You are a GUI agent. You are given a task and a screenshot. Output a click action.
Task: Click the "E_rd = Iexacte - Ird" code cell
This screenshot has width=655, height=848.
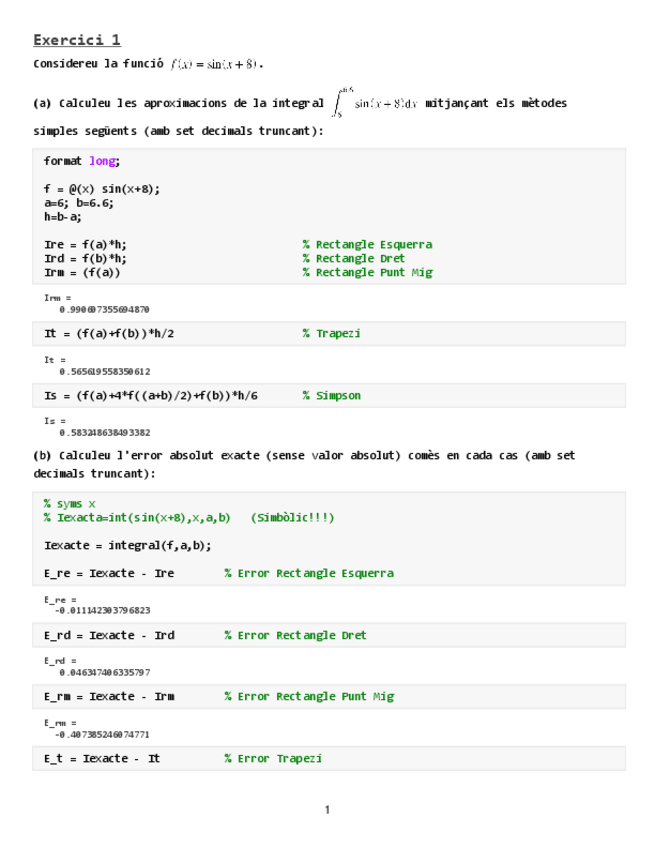pyautogui.click(x=109, y=635)
